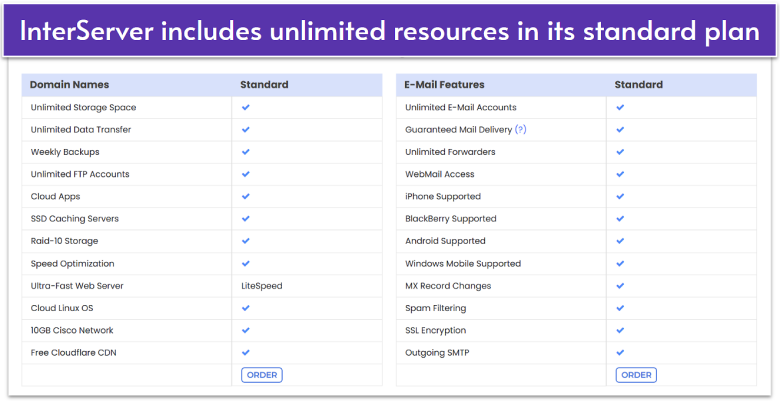Click the ORDER button under E-Mail Features table
780x401 pixels.
point(636,375)
